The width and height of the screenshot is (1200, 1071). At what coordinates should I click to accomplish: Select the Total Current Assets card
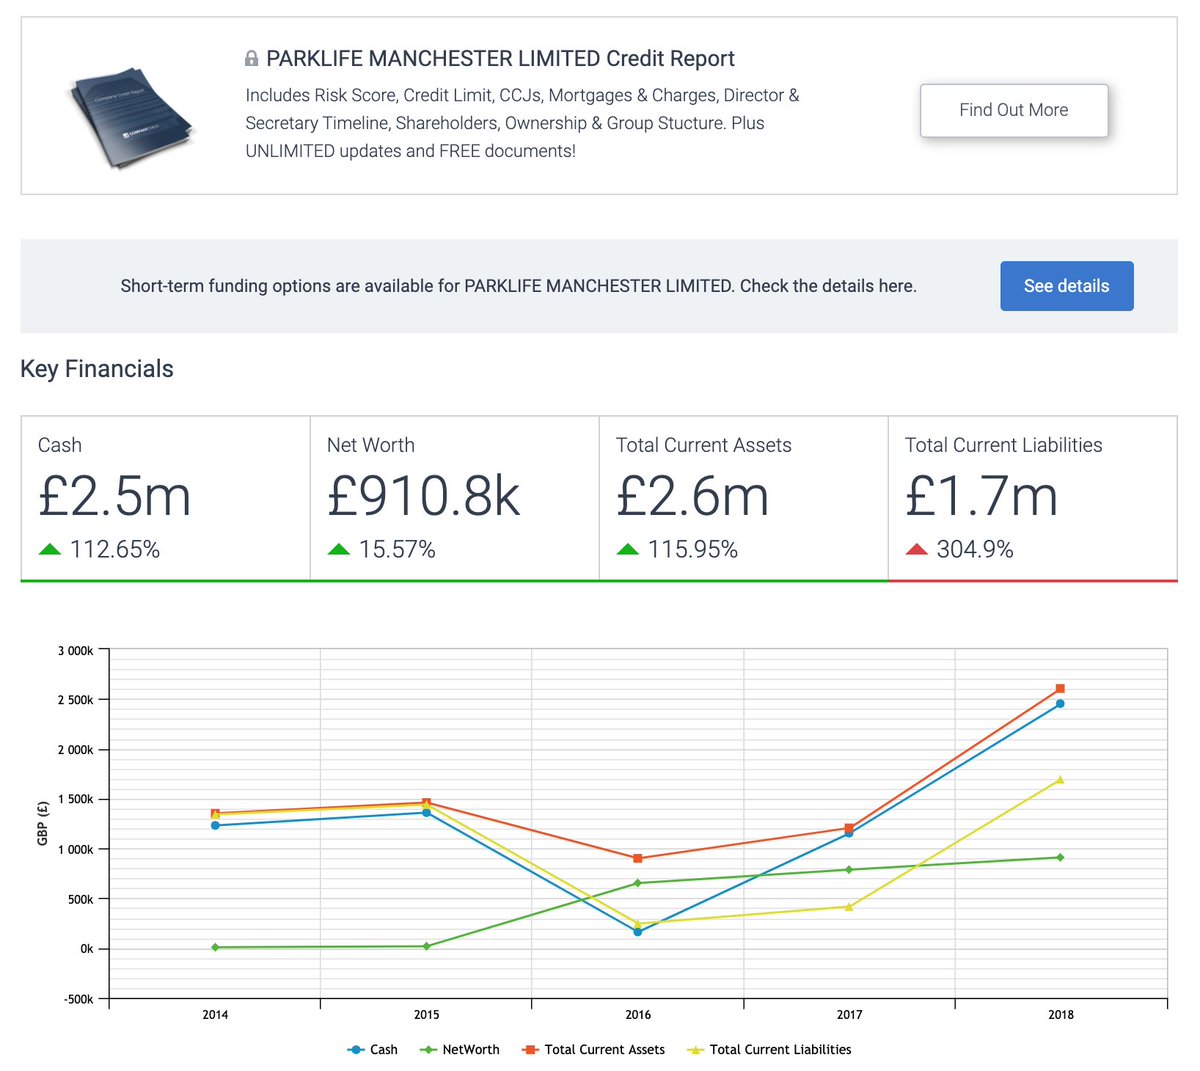(x=744, y=498)
